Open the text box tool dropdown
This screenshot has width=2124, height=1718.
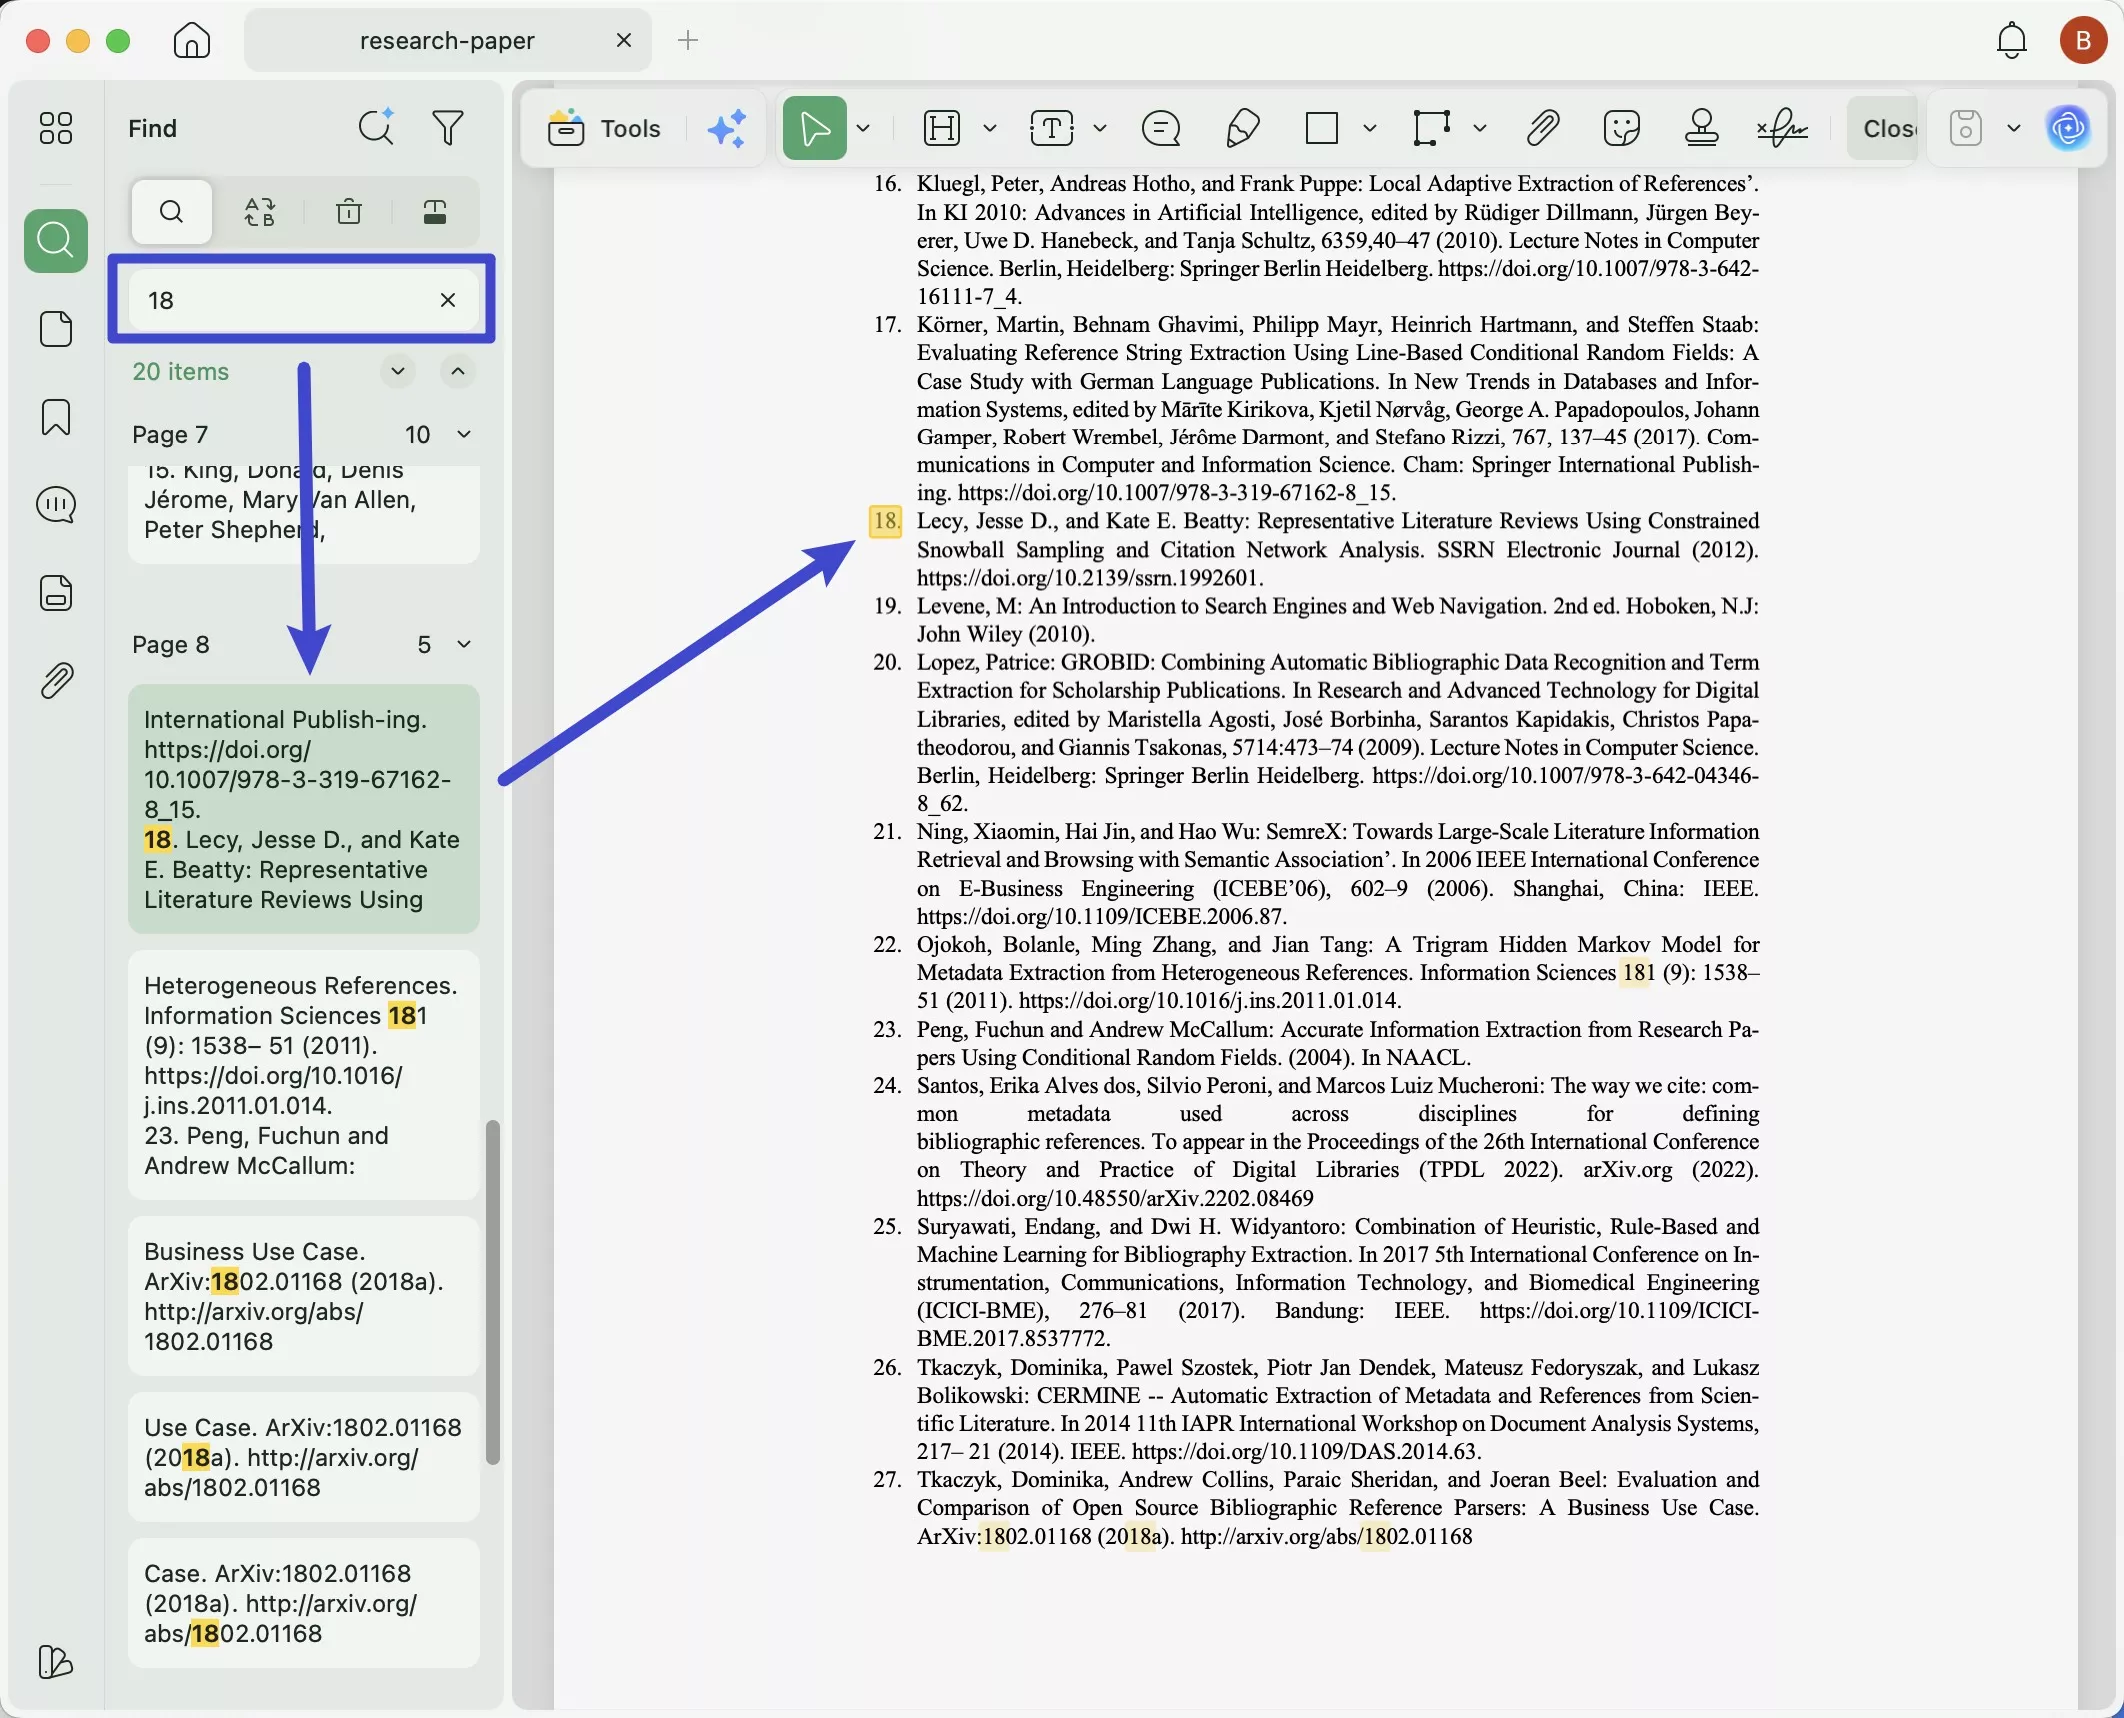1100,128
